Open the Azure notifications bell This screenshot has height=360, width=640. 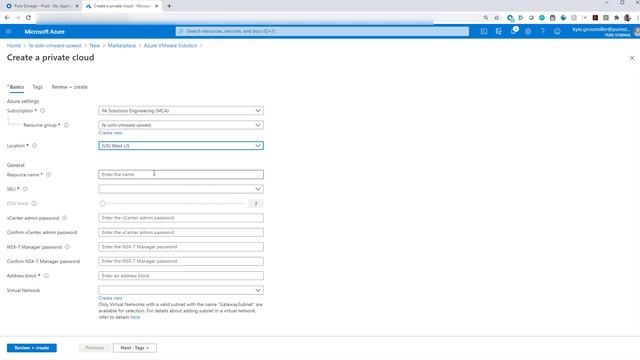(513, 31)
